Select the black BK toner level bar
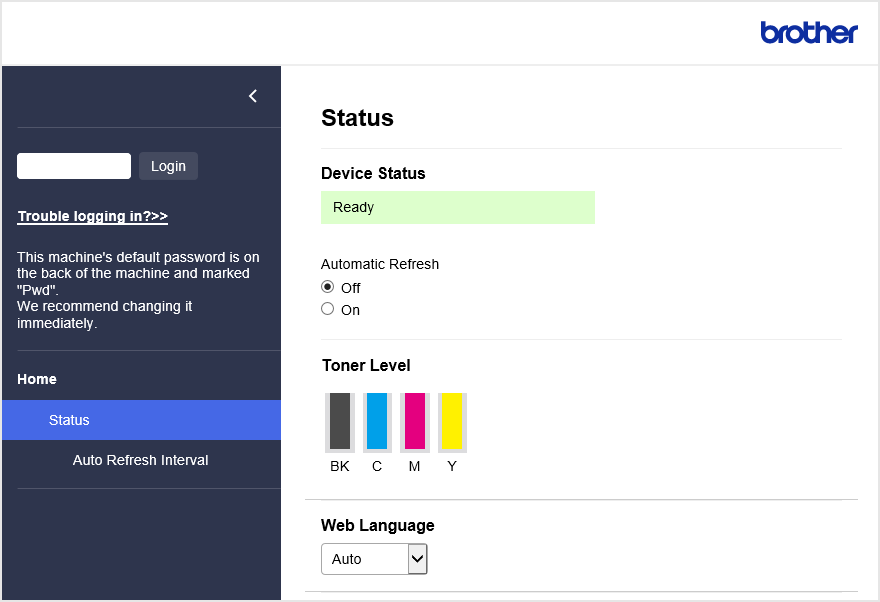 click(340, 422)
